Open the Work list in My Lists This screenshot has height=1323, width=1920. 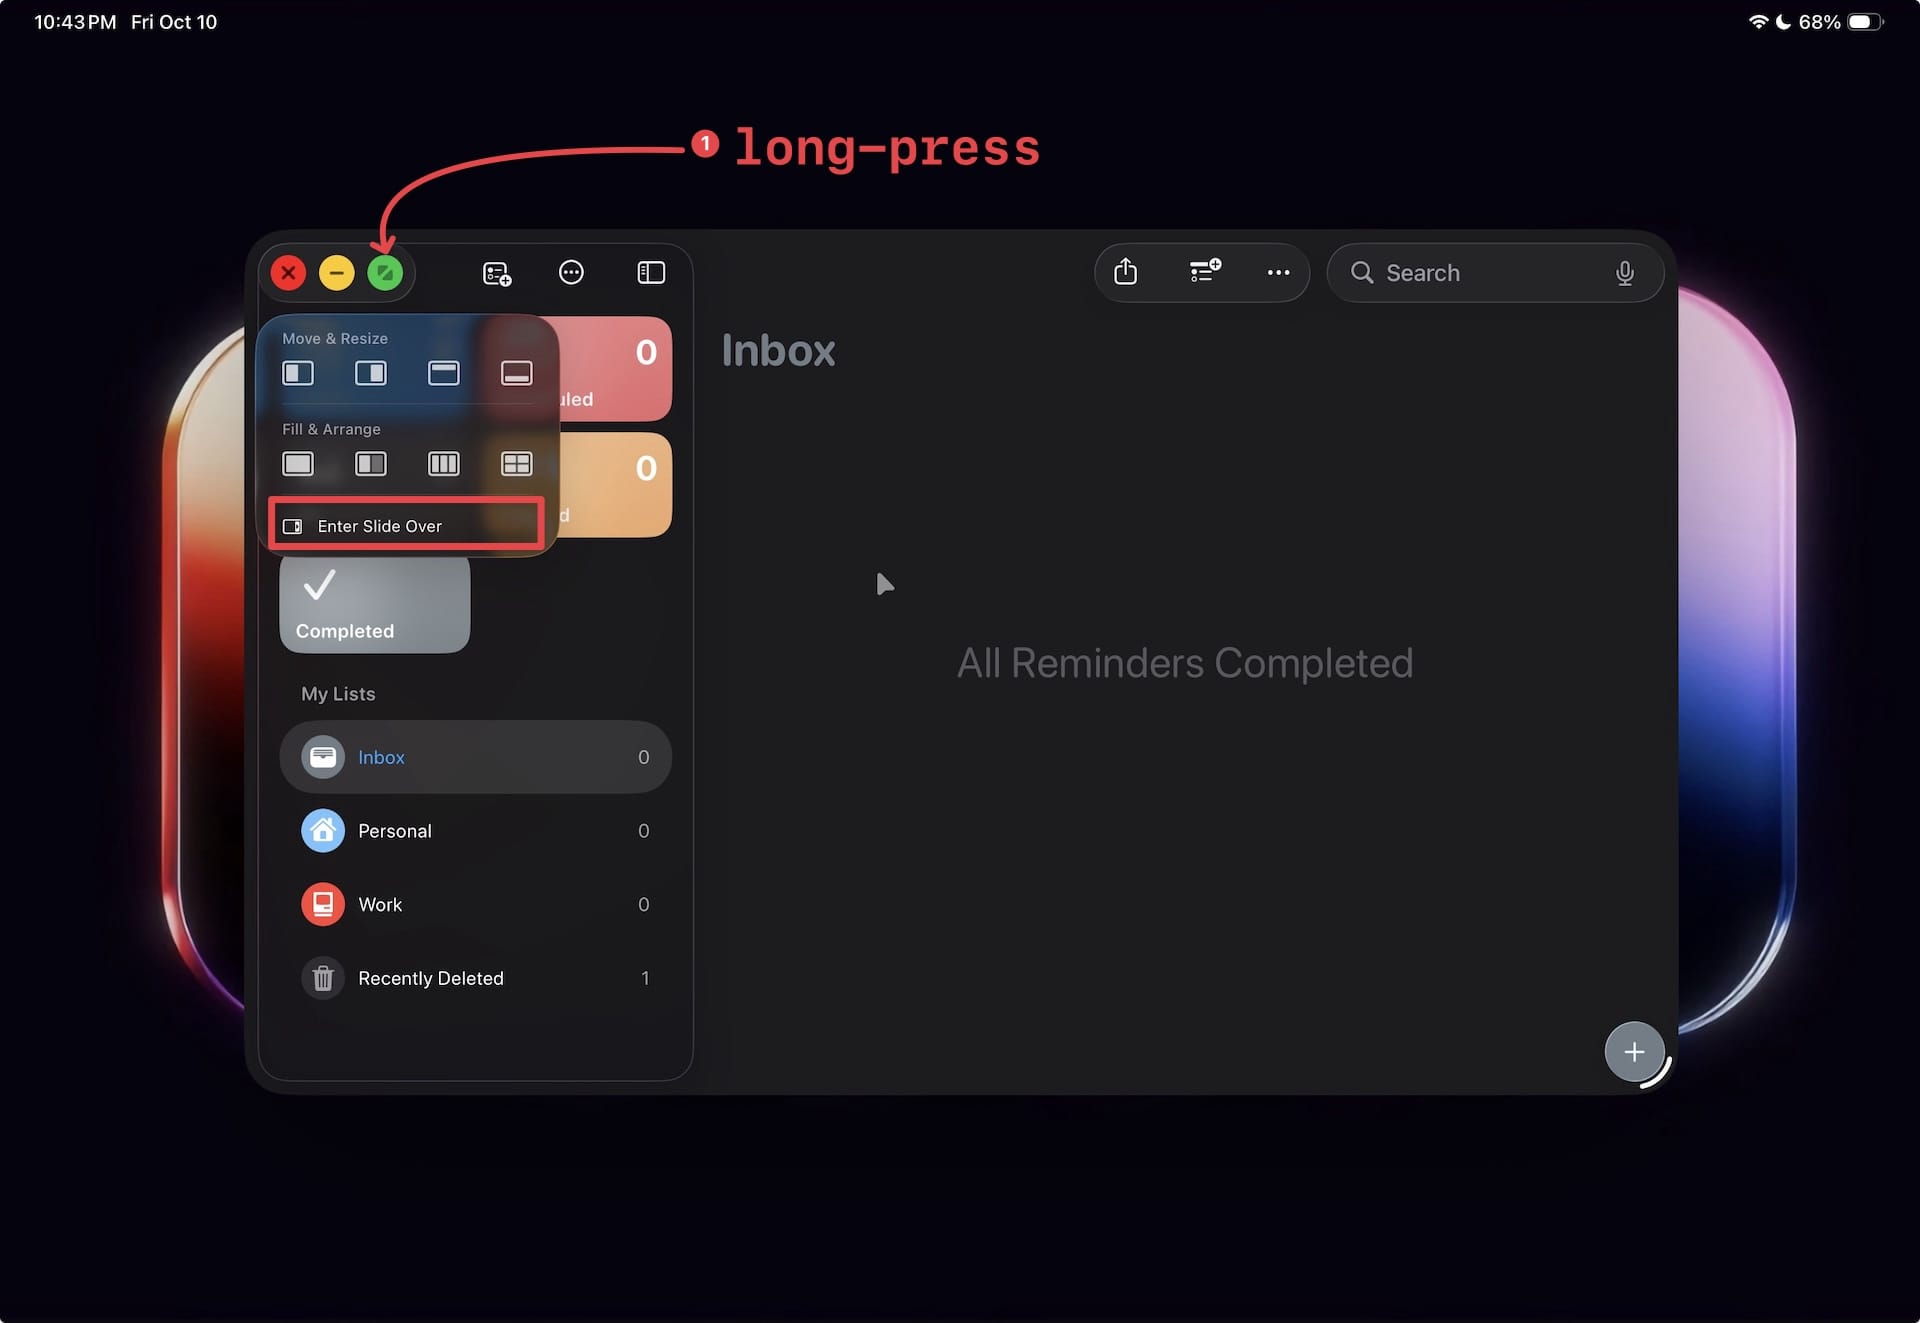[380, 904]
